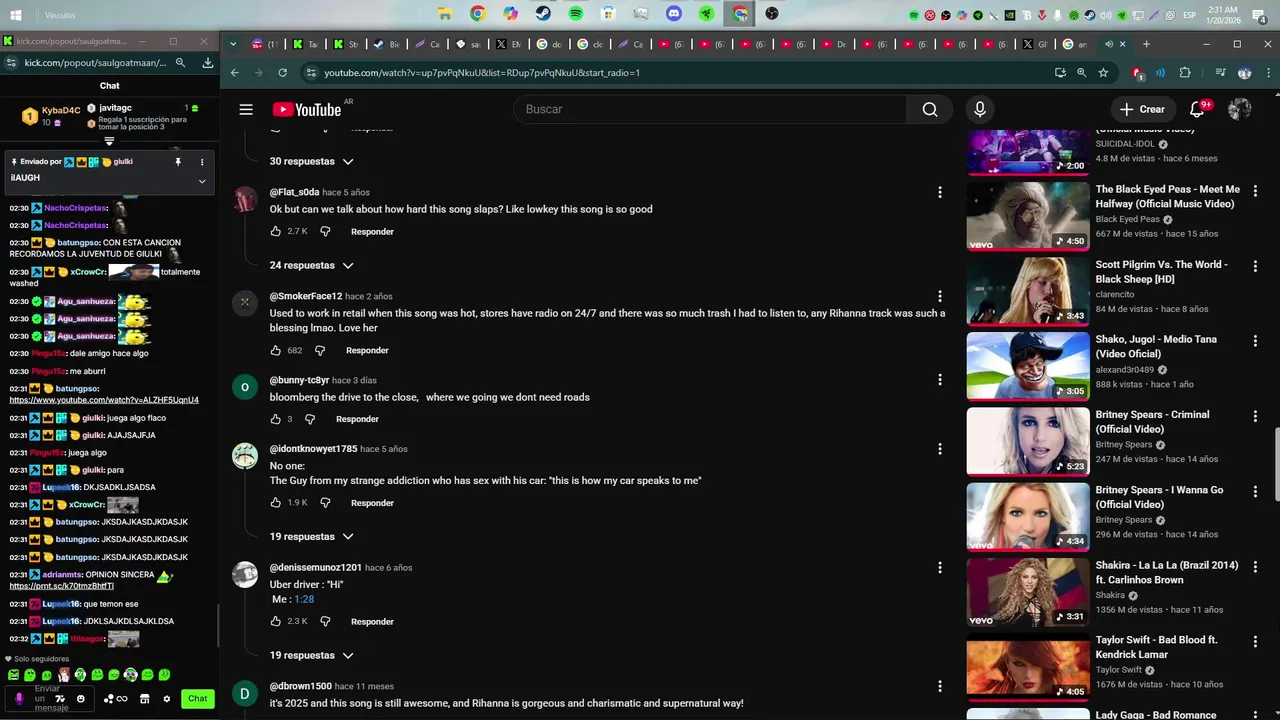Viewport: 1280px width, 720px height.
Task: Open pinned message three-dot menu in chat
Action: [202, 162]
